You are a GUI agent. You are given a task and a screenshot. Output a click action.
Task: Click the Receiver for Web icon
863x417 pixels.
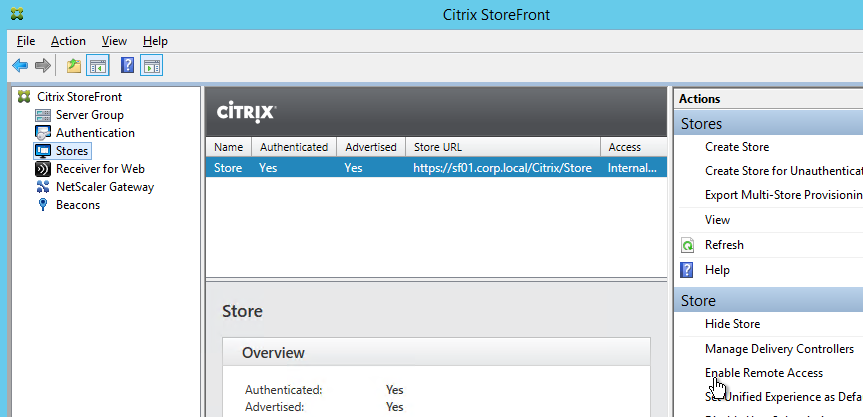click(42, 169)
